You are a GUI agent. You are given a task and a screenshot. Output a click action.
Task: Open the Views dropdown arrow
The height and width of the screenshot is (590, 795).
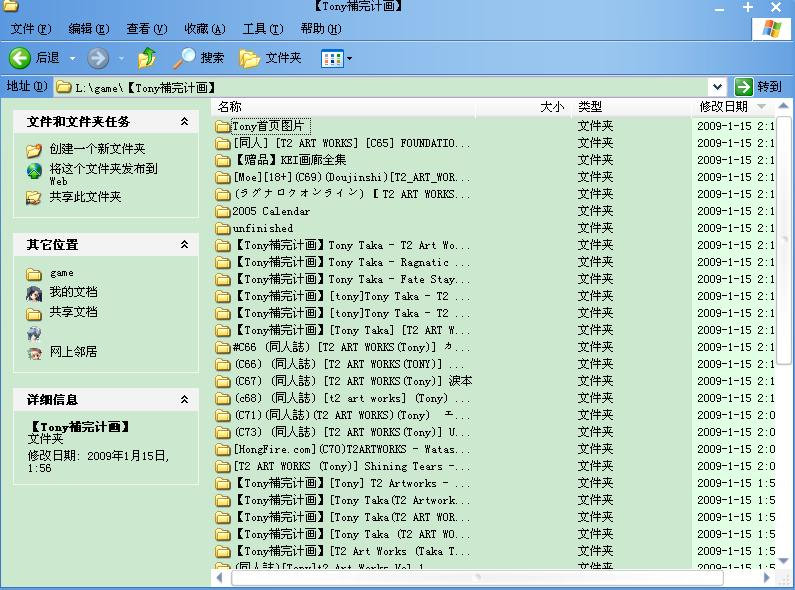349,59
